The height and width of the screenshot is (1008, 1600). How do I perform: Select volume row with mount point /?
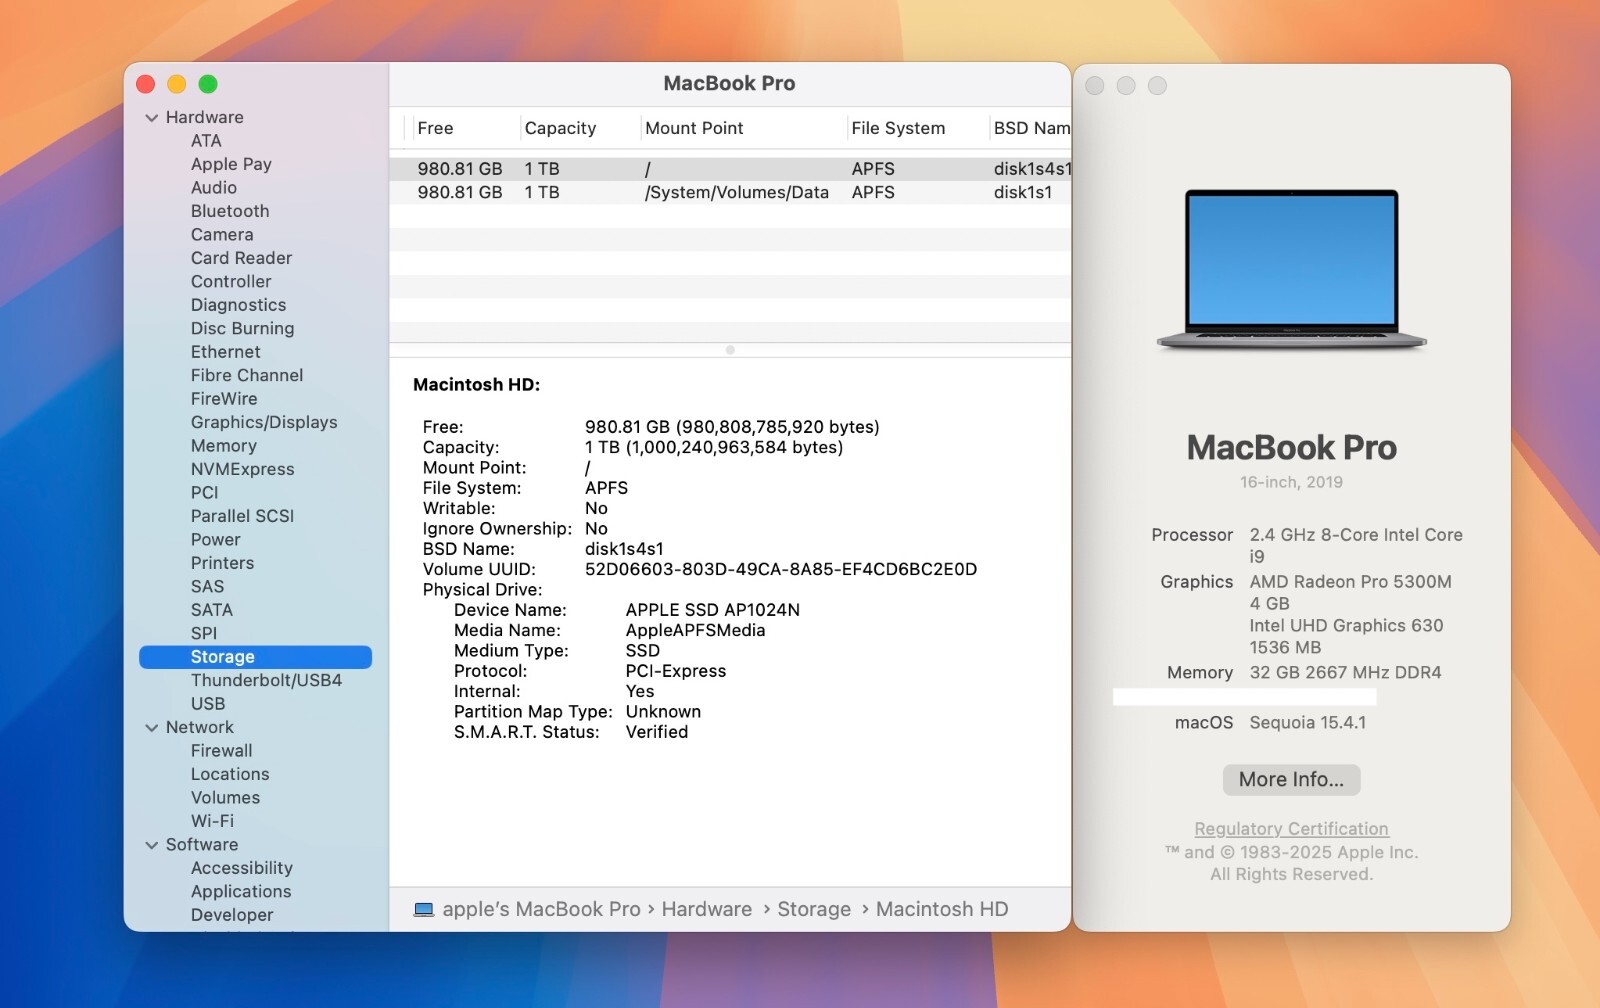(730, 169)
